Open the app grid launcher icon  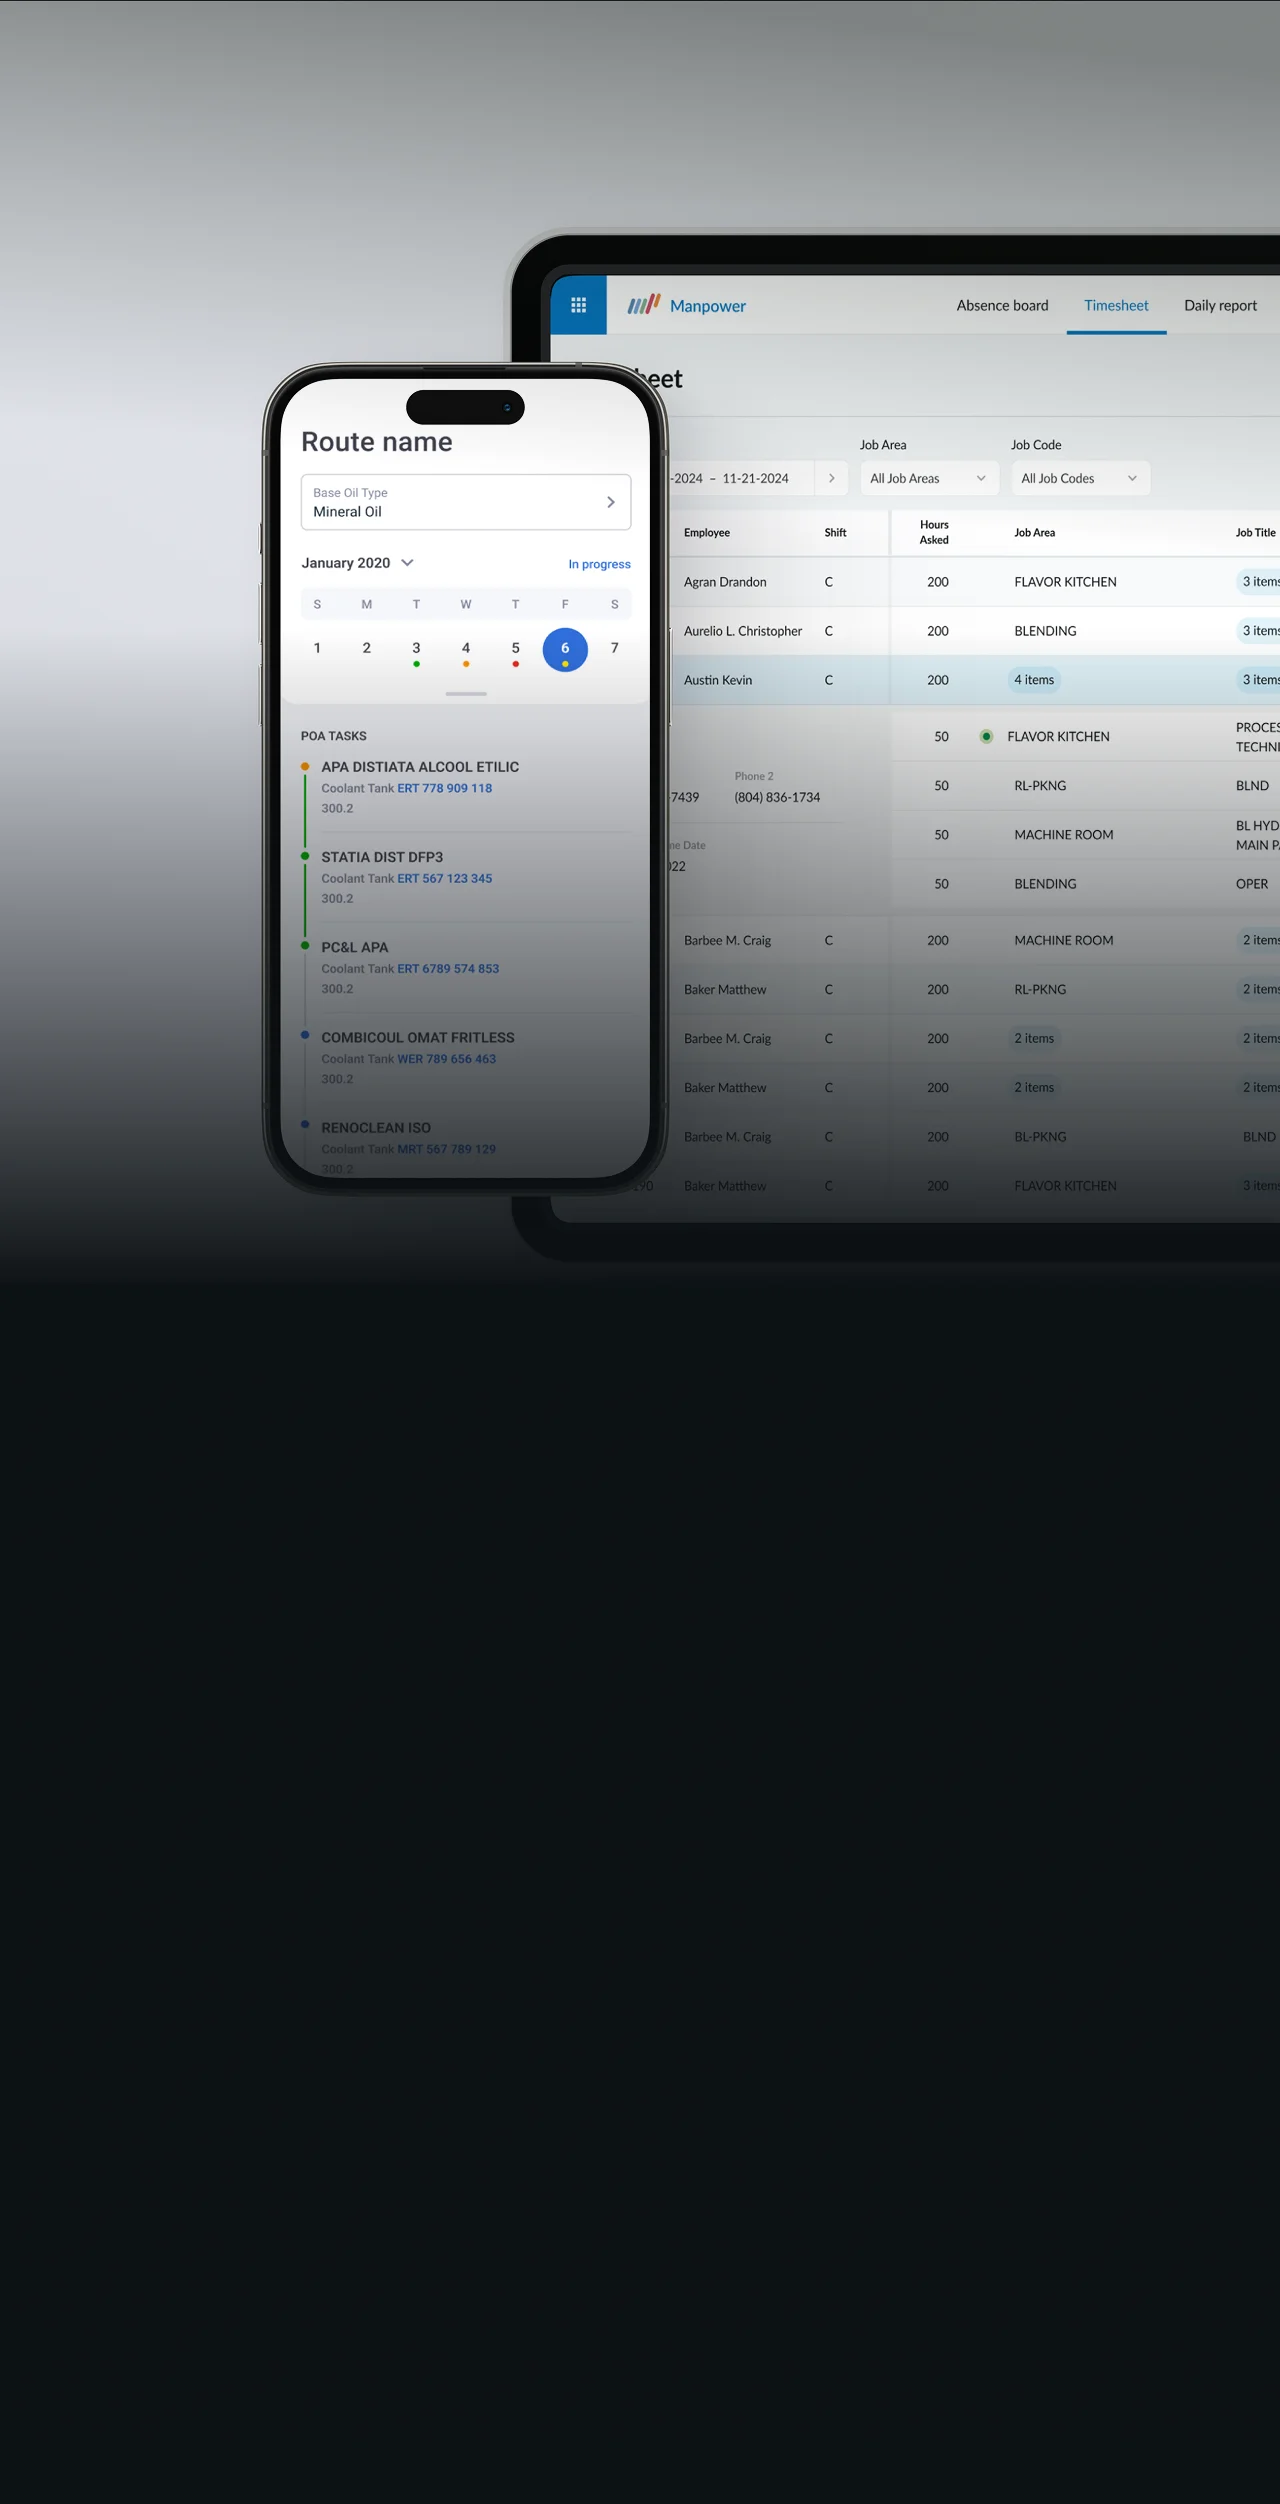pyautogui.click(x=578, y=305)
